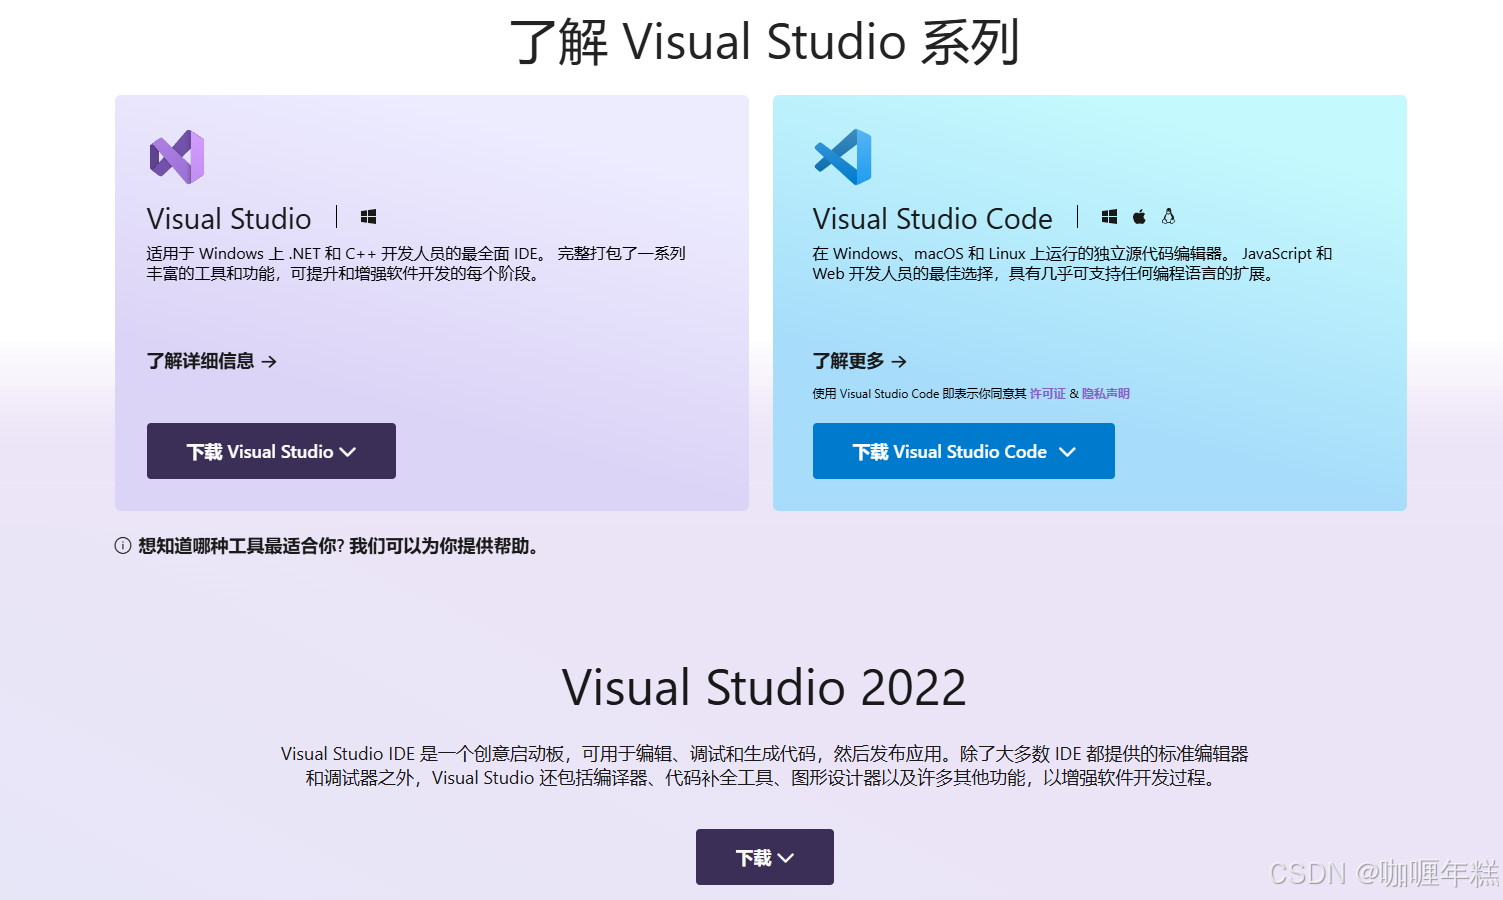Click the 使用 Visual Studio Code 即表示你同意其 notice text

click(x=919, y=394)
